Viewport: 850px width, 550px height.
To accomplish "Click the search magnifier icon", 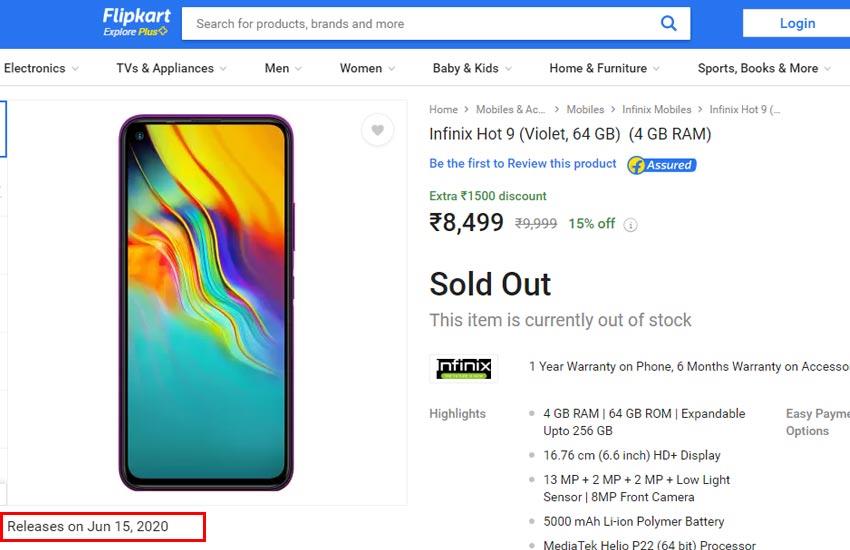I will 668,23.
